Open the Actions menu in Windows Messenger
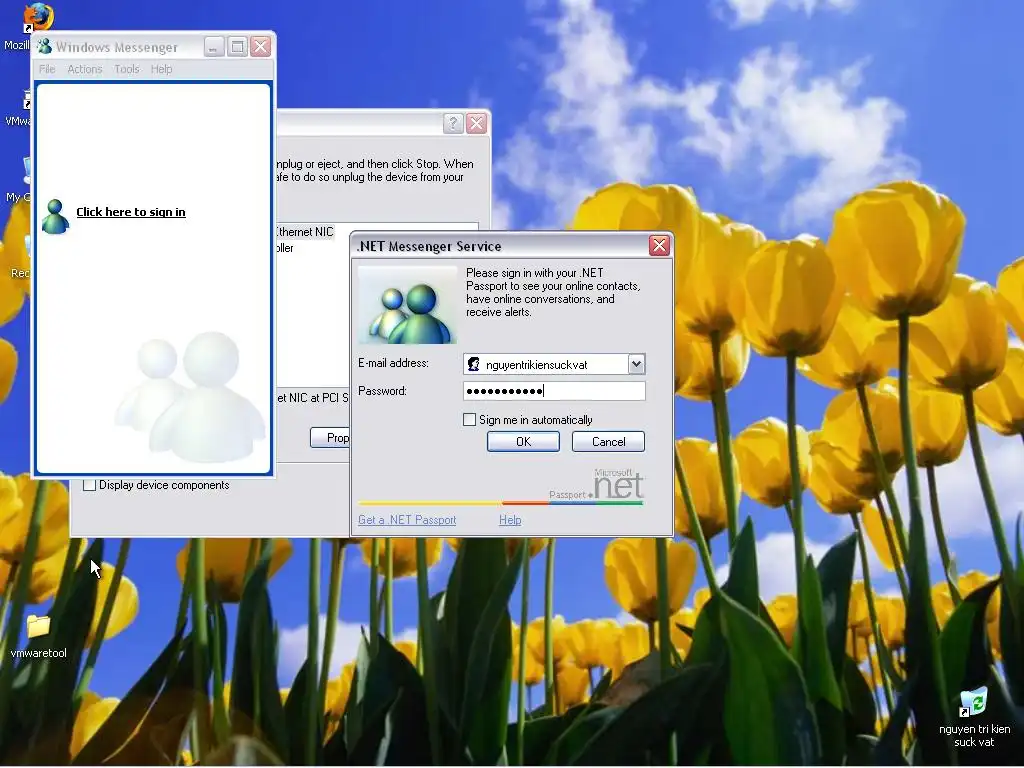Viewport: 1024px width, 768px height. click(85, 69)
